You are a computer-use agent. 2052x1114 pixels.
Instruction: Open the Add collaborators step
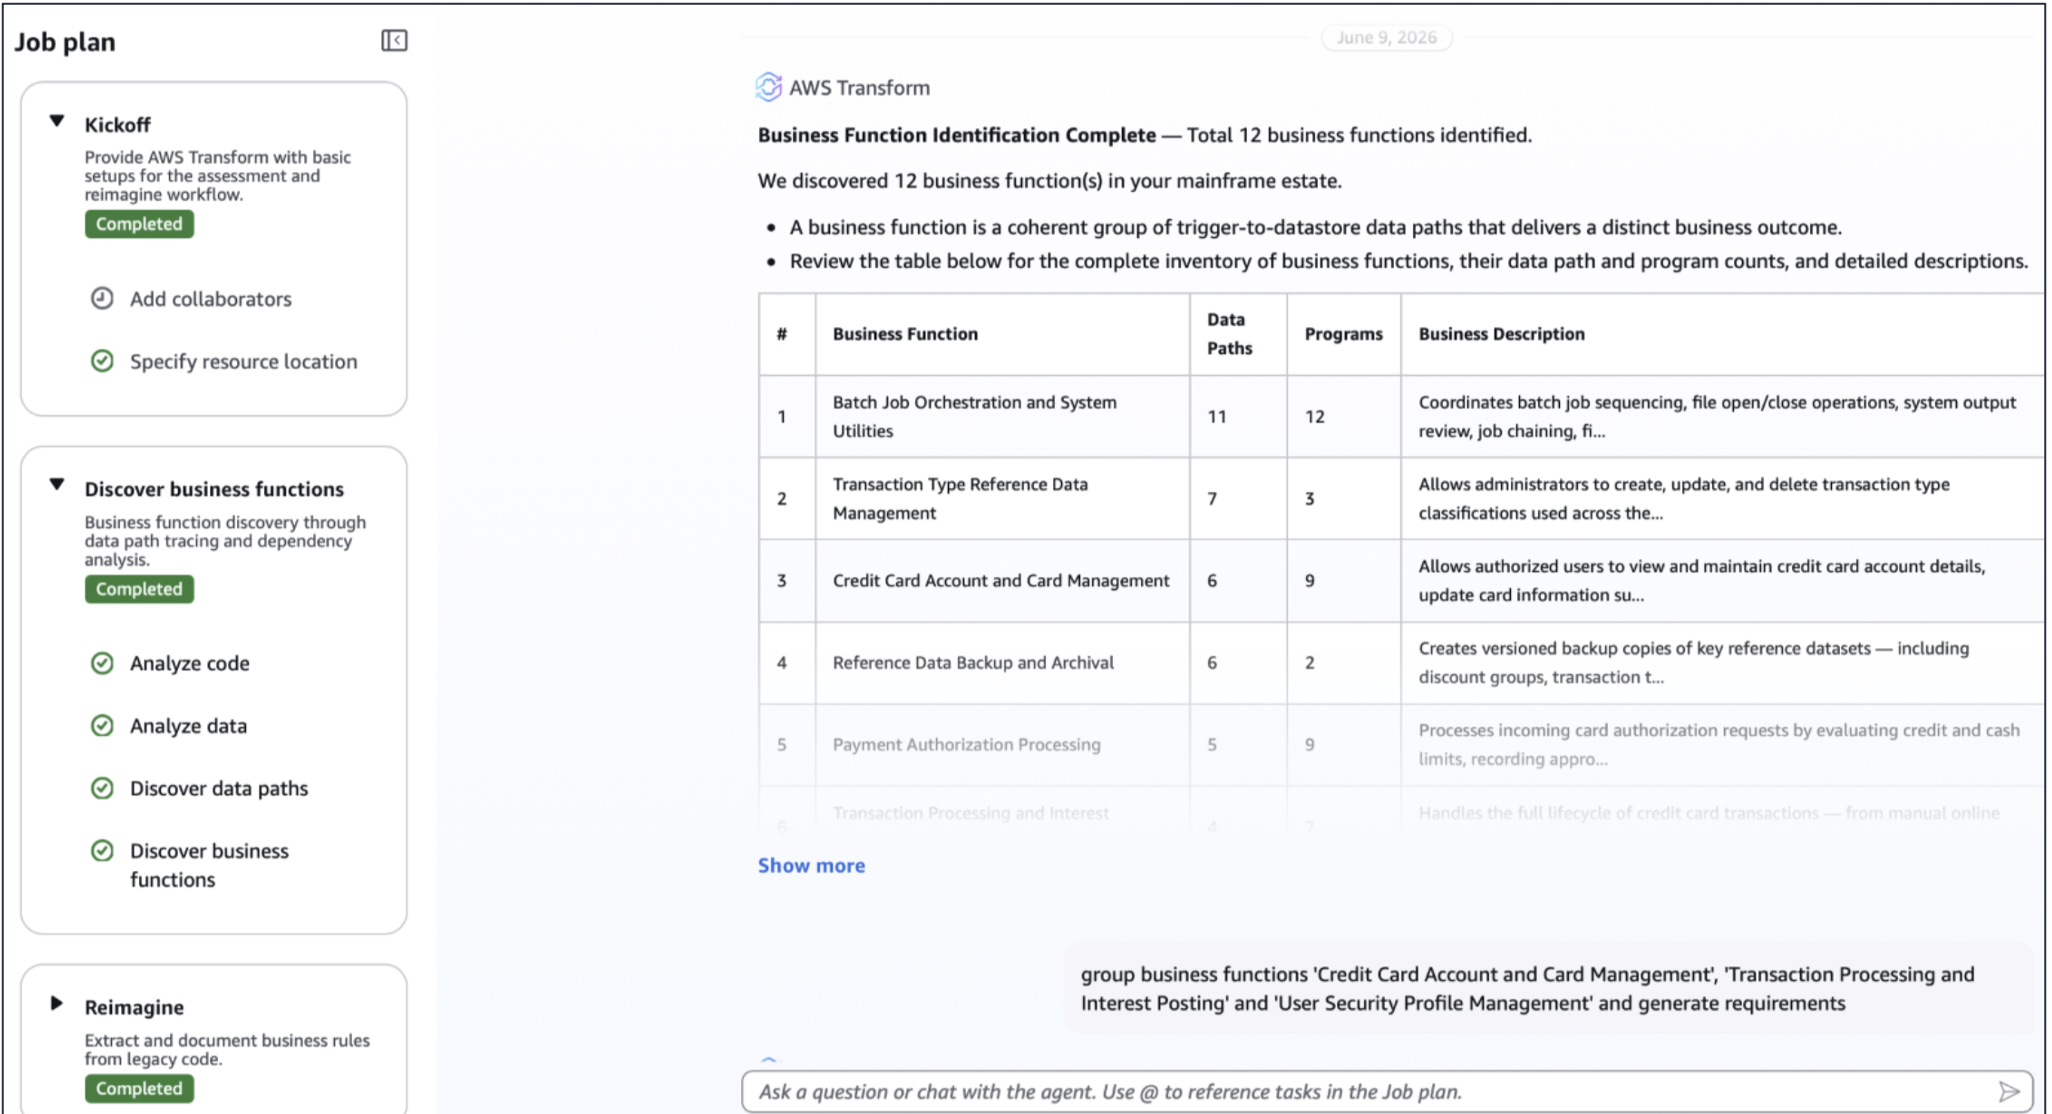(210, 299)
